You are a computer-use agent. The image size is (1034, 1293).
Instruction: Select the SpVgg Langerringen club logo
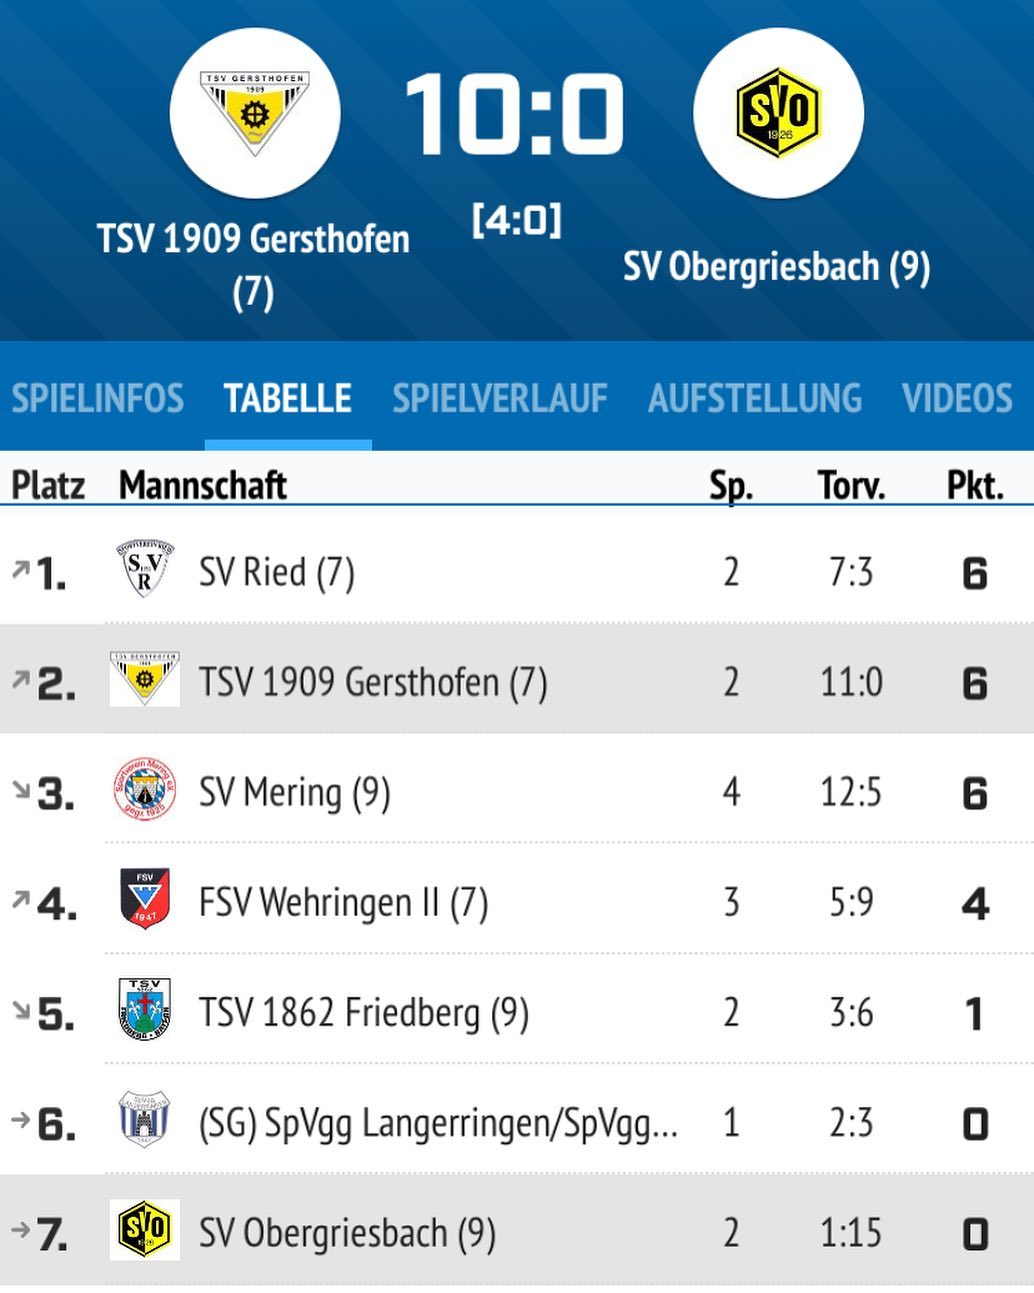tap(145, 1119)
